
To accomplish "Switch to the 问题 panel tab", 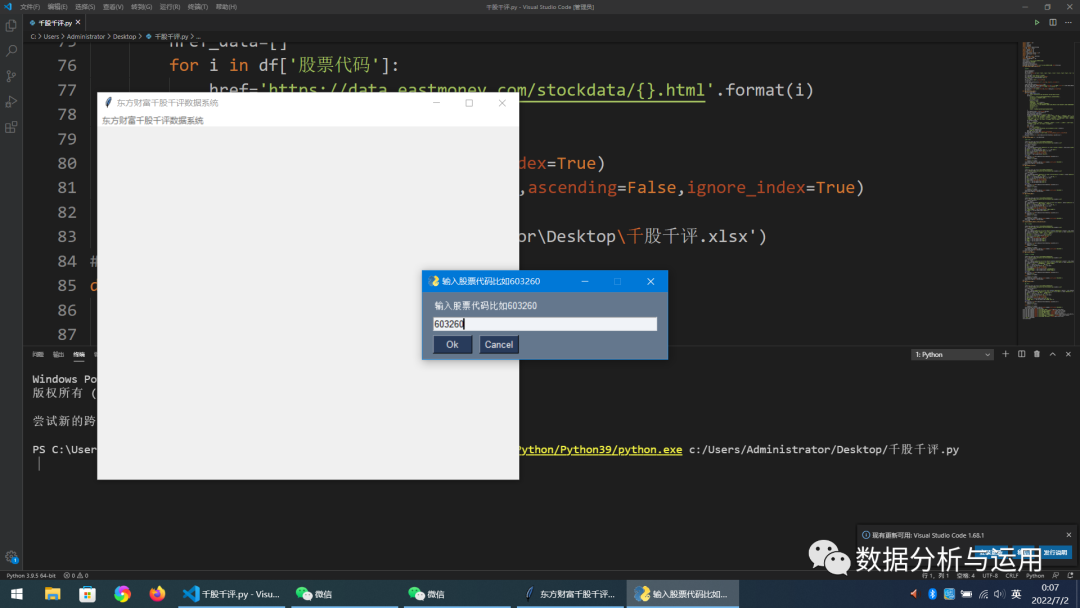I will [x=38, y=355].
